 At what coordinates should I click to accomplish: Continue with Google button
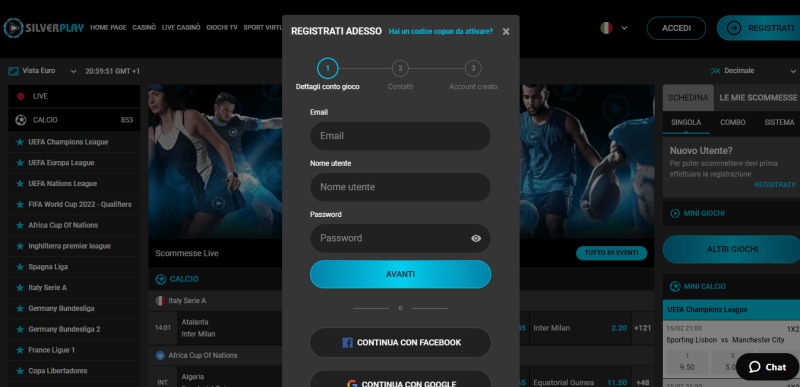coord(400,379)
